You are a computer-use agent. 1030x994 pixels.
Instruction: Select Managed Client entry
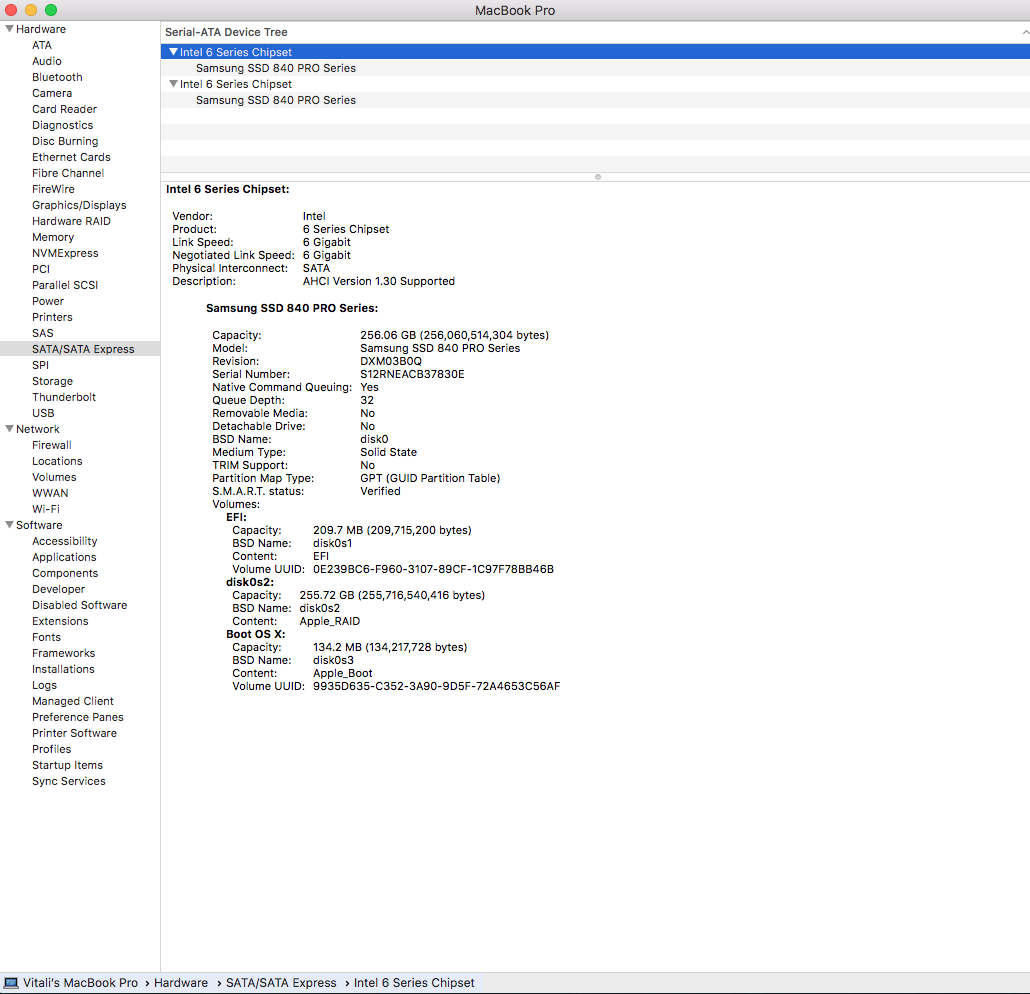pyautogui.click(x=73, y=701)
